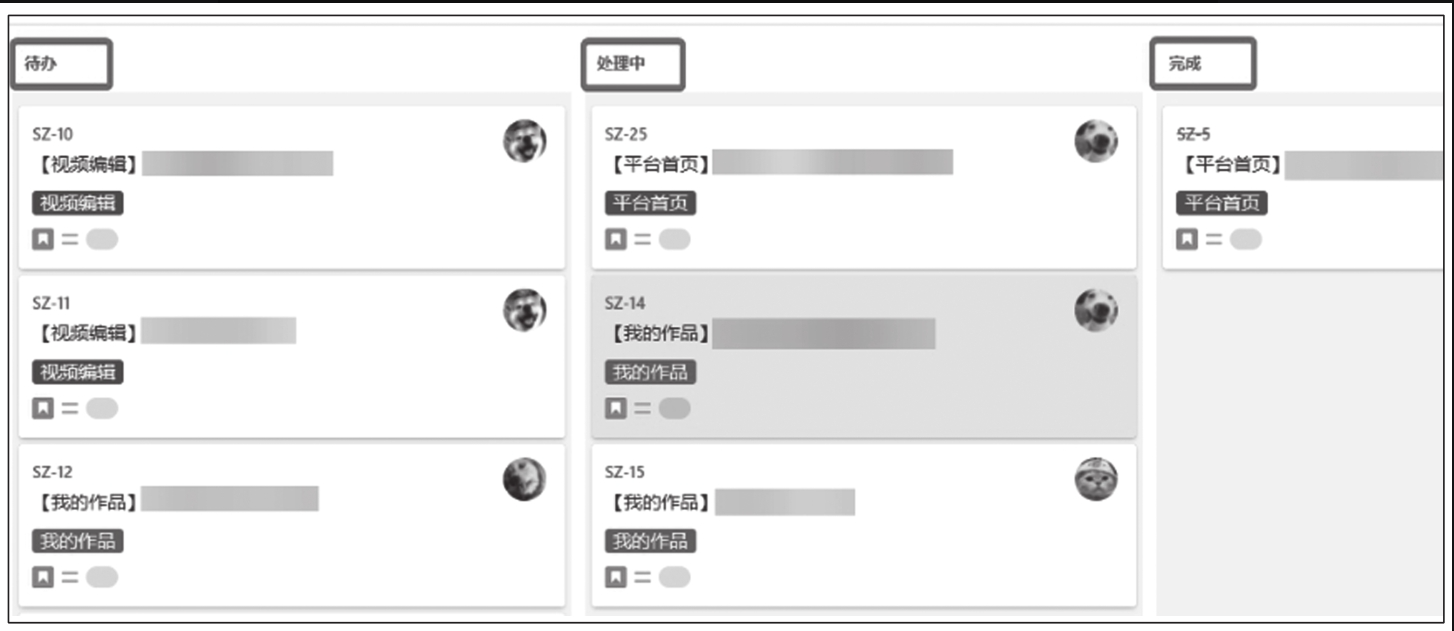Open assignee avatar on card SZ-10

[x=525, y=141]
